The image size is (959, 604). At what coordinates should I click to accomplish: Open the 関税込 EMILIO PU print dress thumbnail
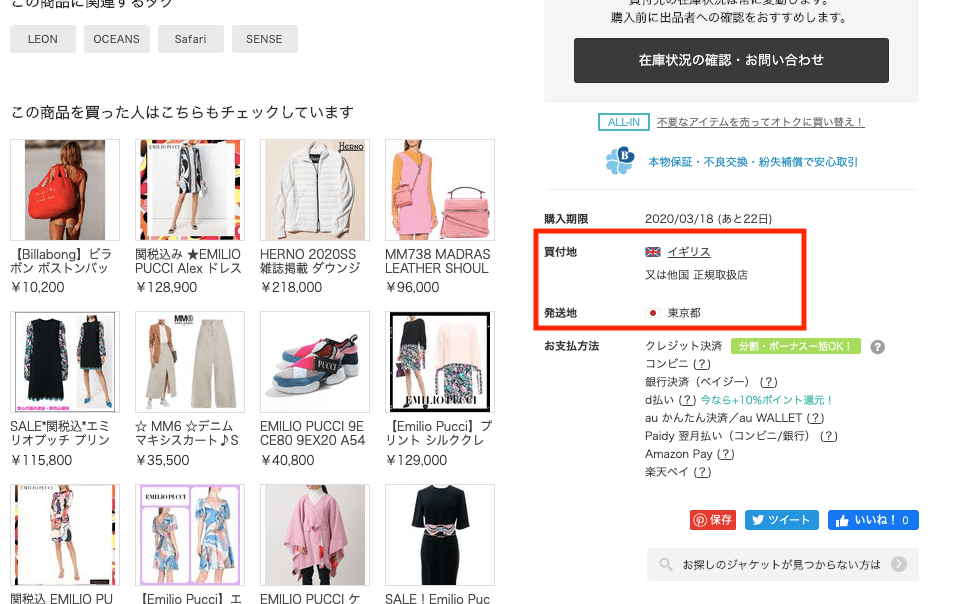(x=65, y=535)
